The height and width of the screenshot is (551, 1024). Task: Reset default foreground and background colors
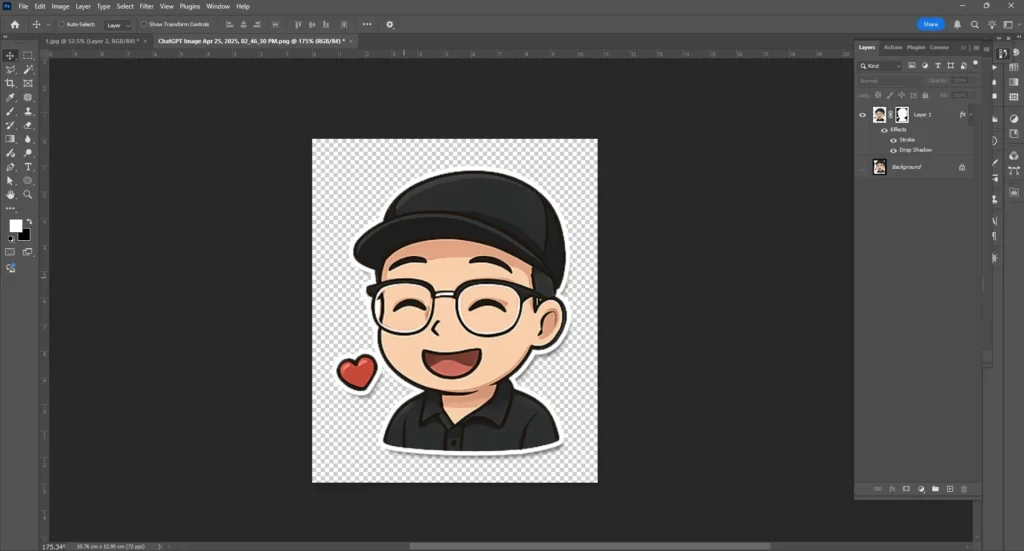tap(10, 239)
